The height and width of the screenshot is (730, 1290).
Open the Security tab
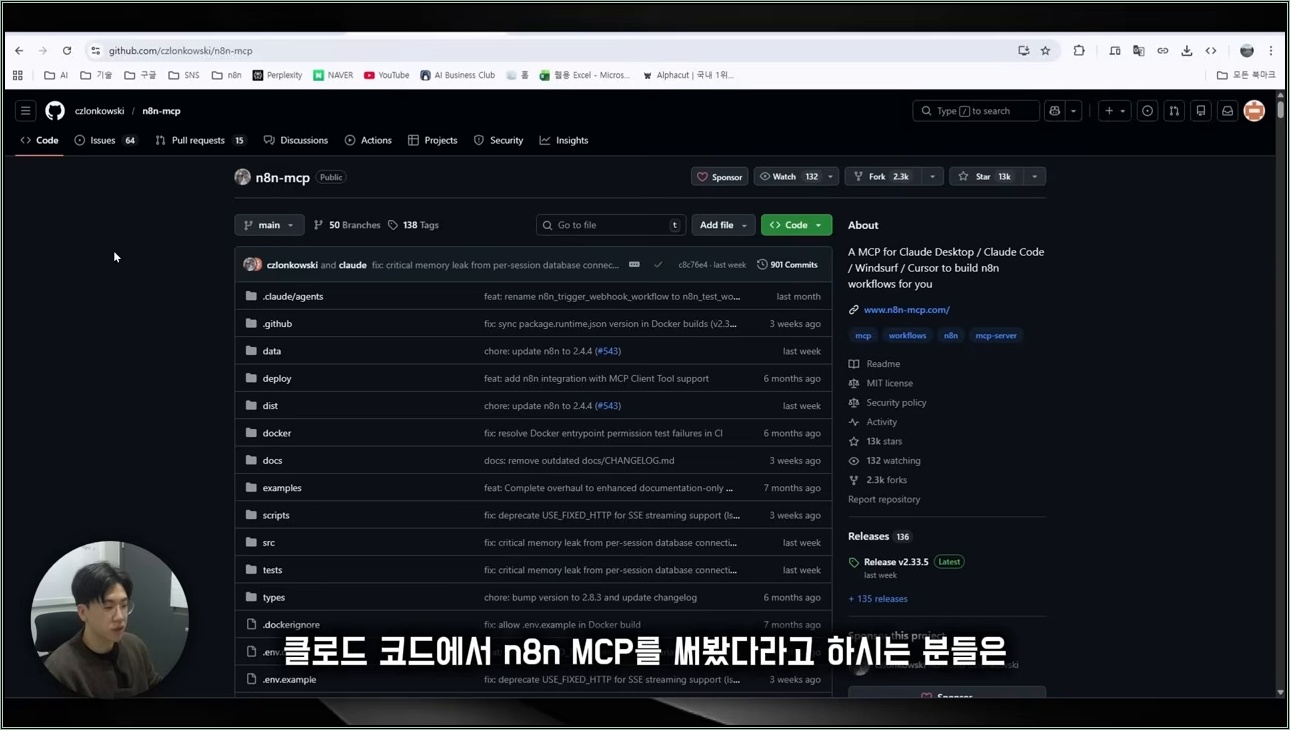click(498, 141)
